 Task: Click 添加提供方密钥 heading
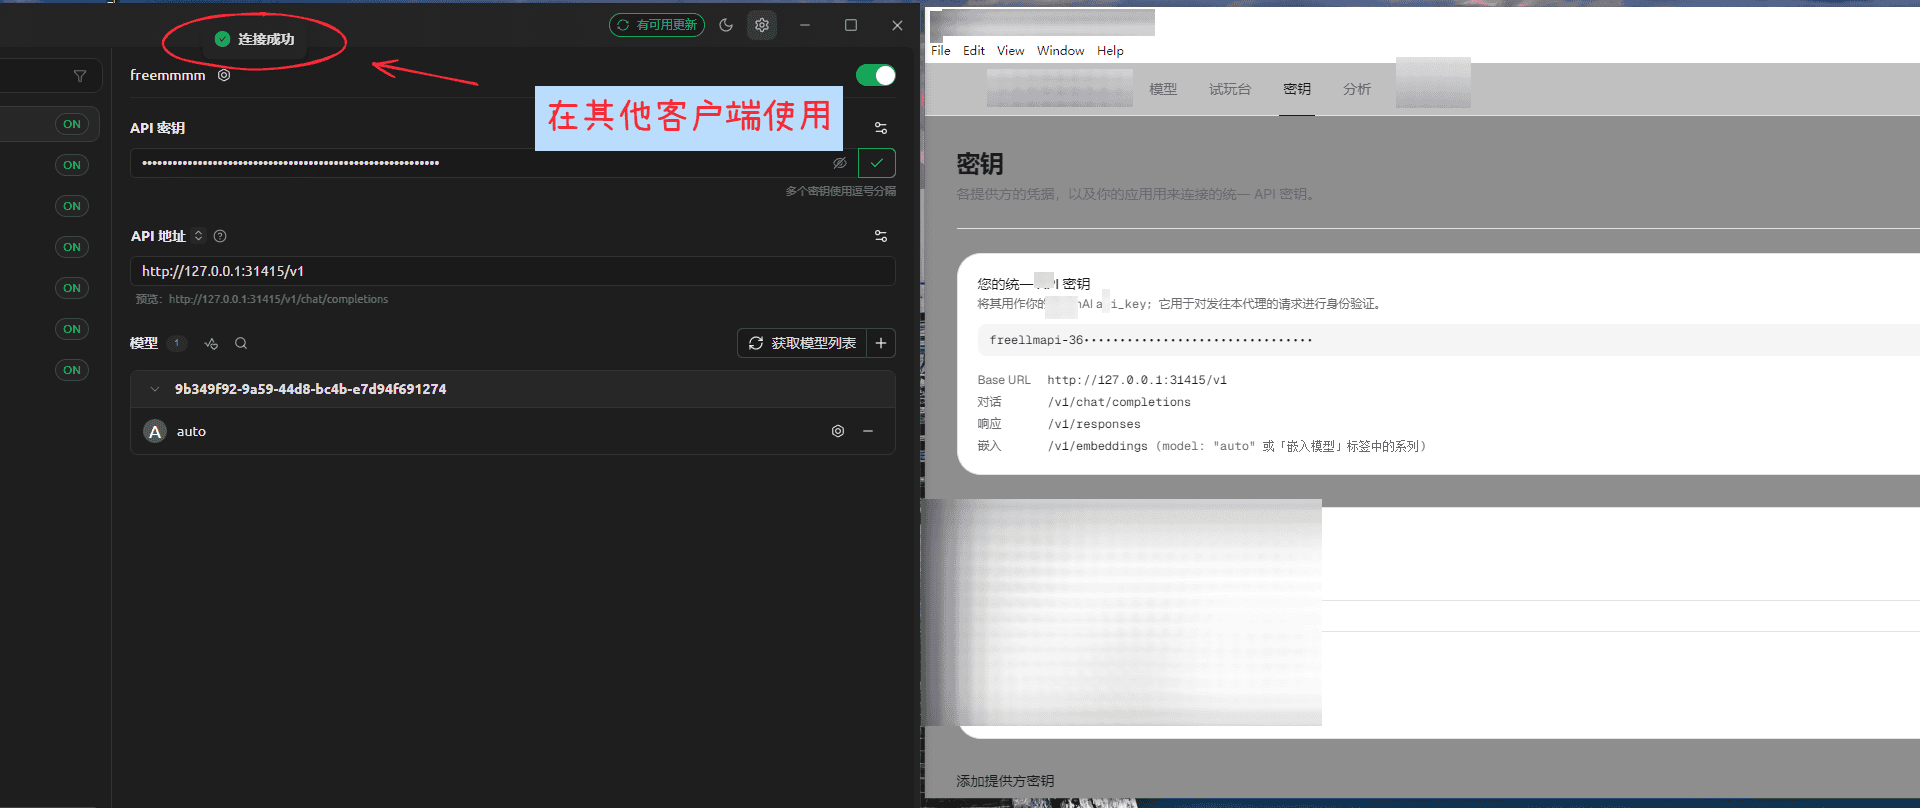[1005, 781]
